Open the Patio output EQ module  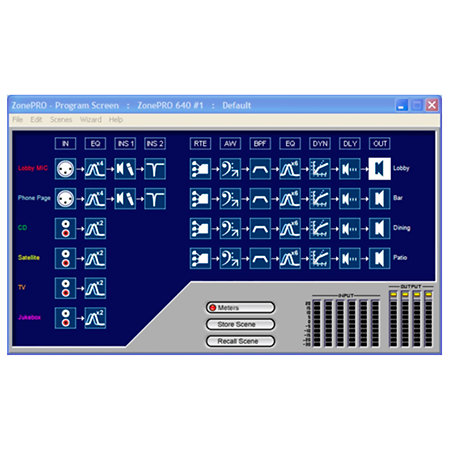(290, 258)
